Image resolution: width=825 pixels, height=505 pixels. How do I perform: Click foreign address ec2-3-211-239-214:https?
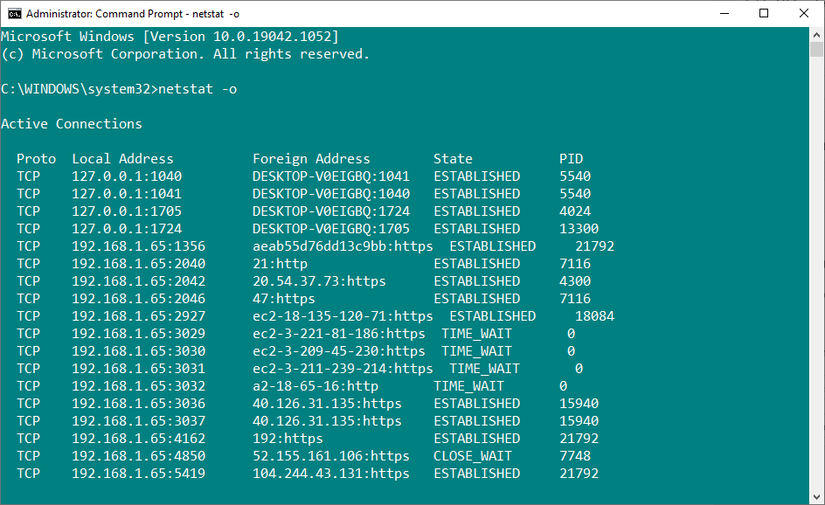point(343,368)
